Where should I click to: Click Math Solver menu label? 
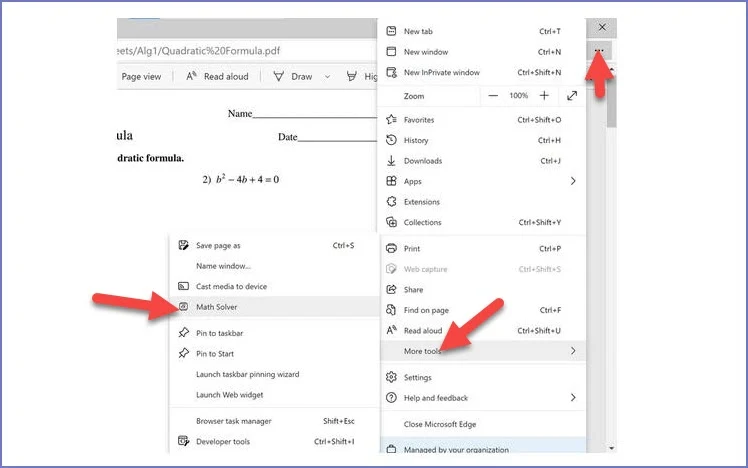(217, 307)
